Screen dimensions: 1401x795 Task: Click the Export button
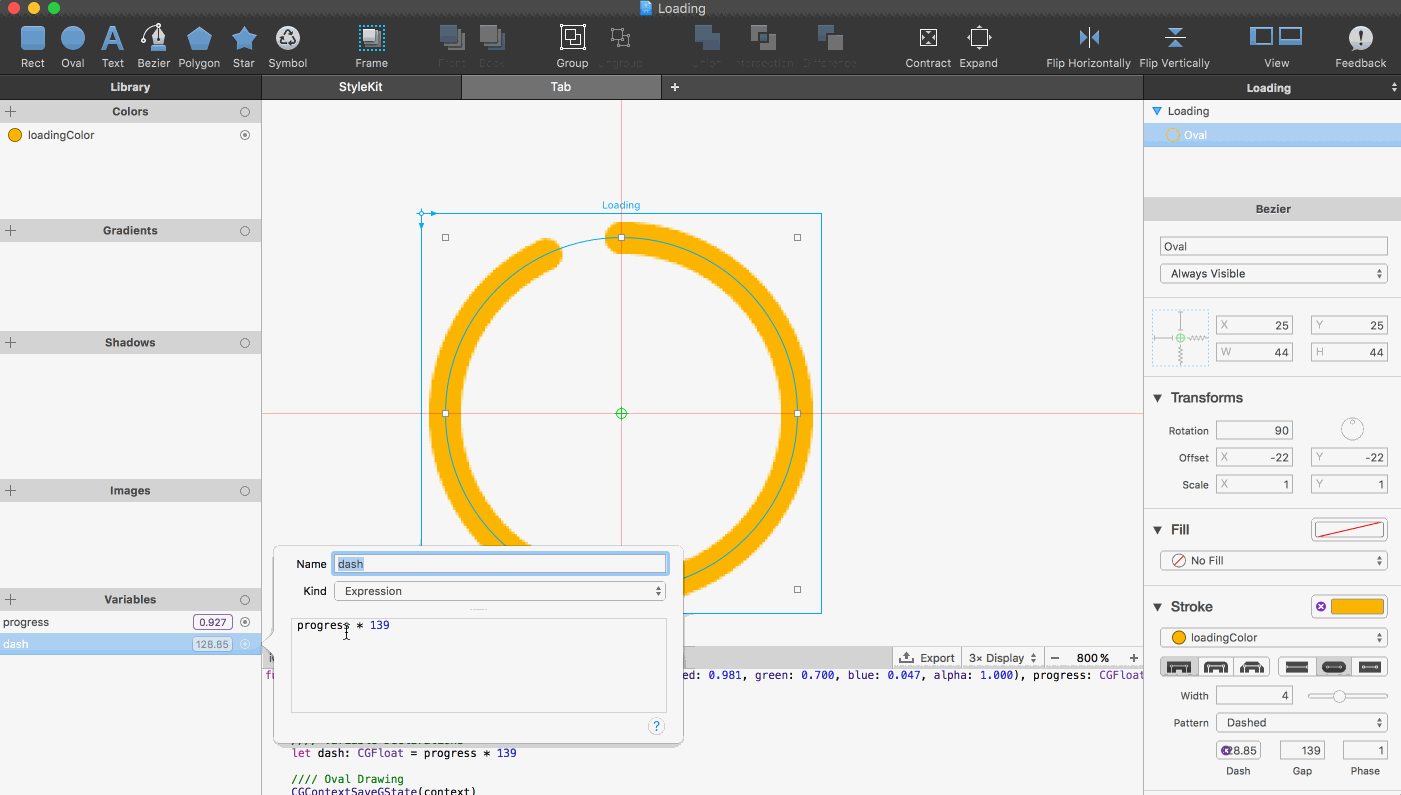click(x=927, y=658)
